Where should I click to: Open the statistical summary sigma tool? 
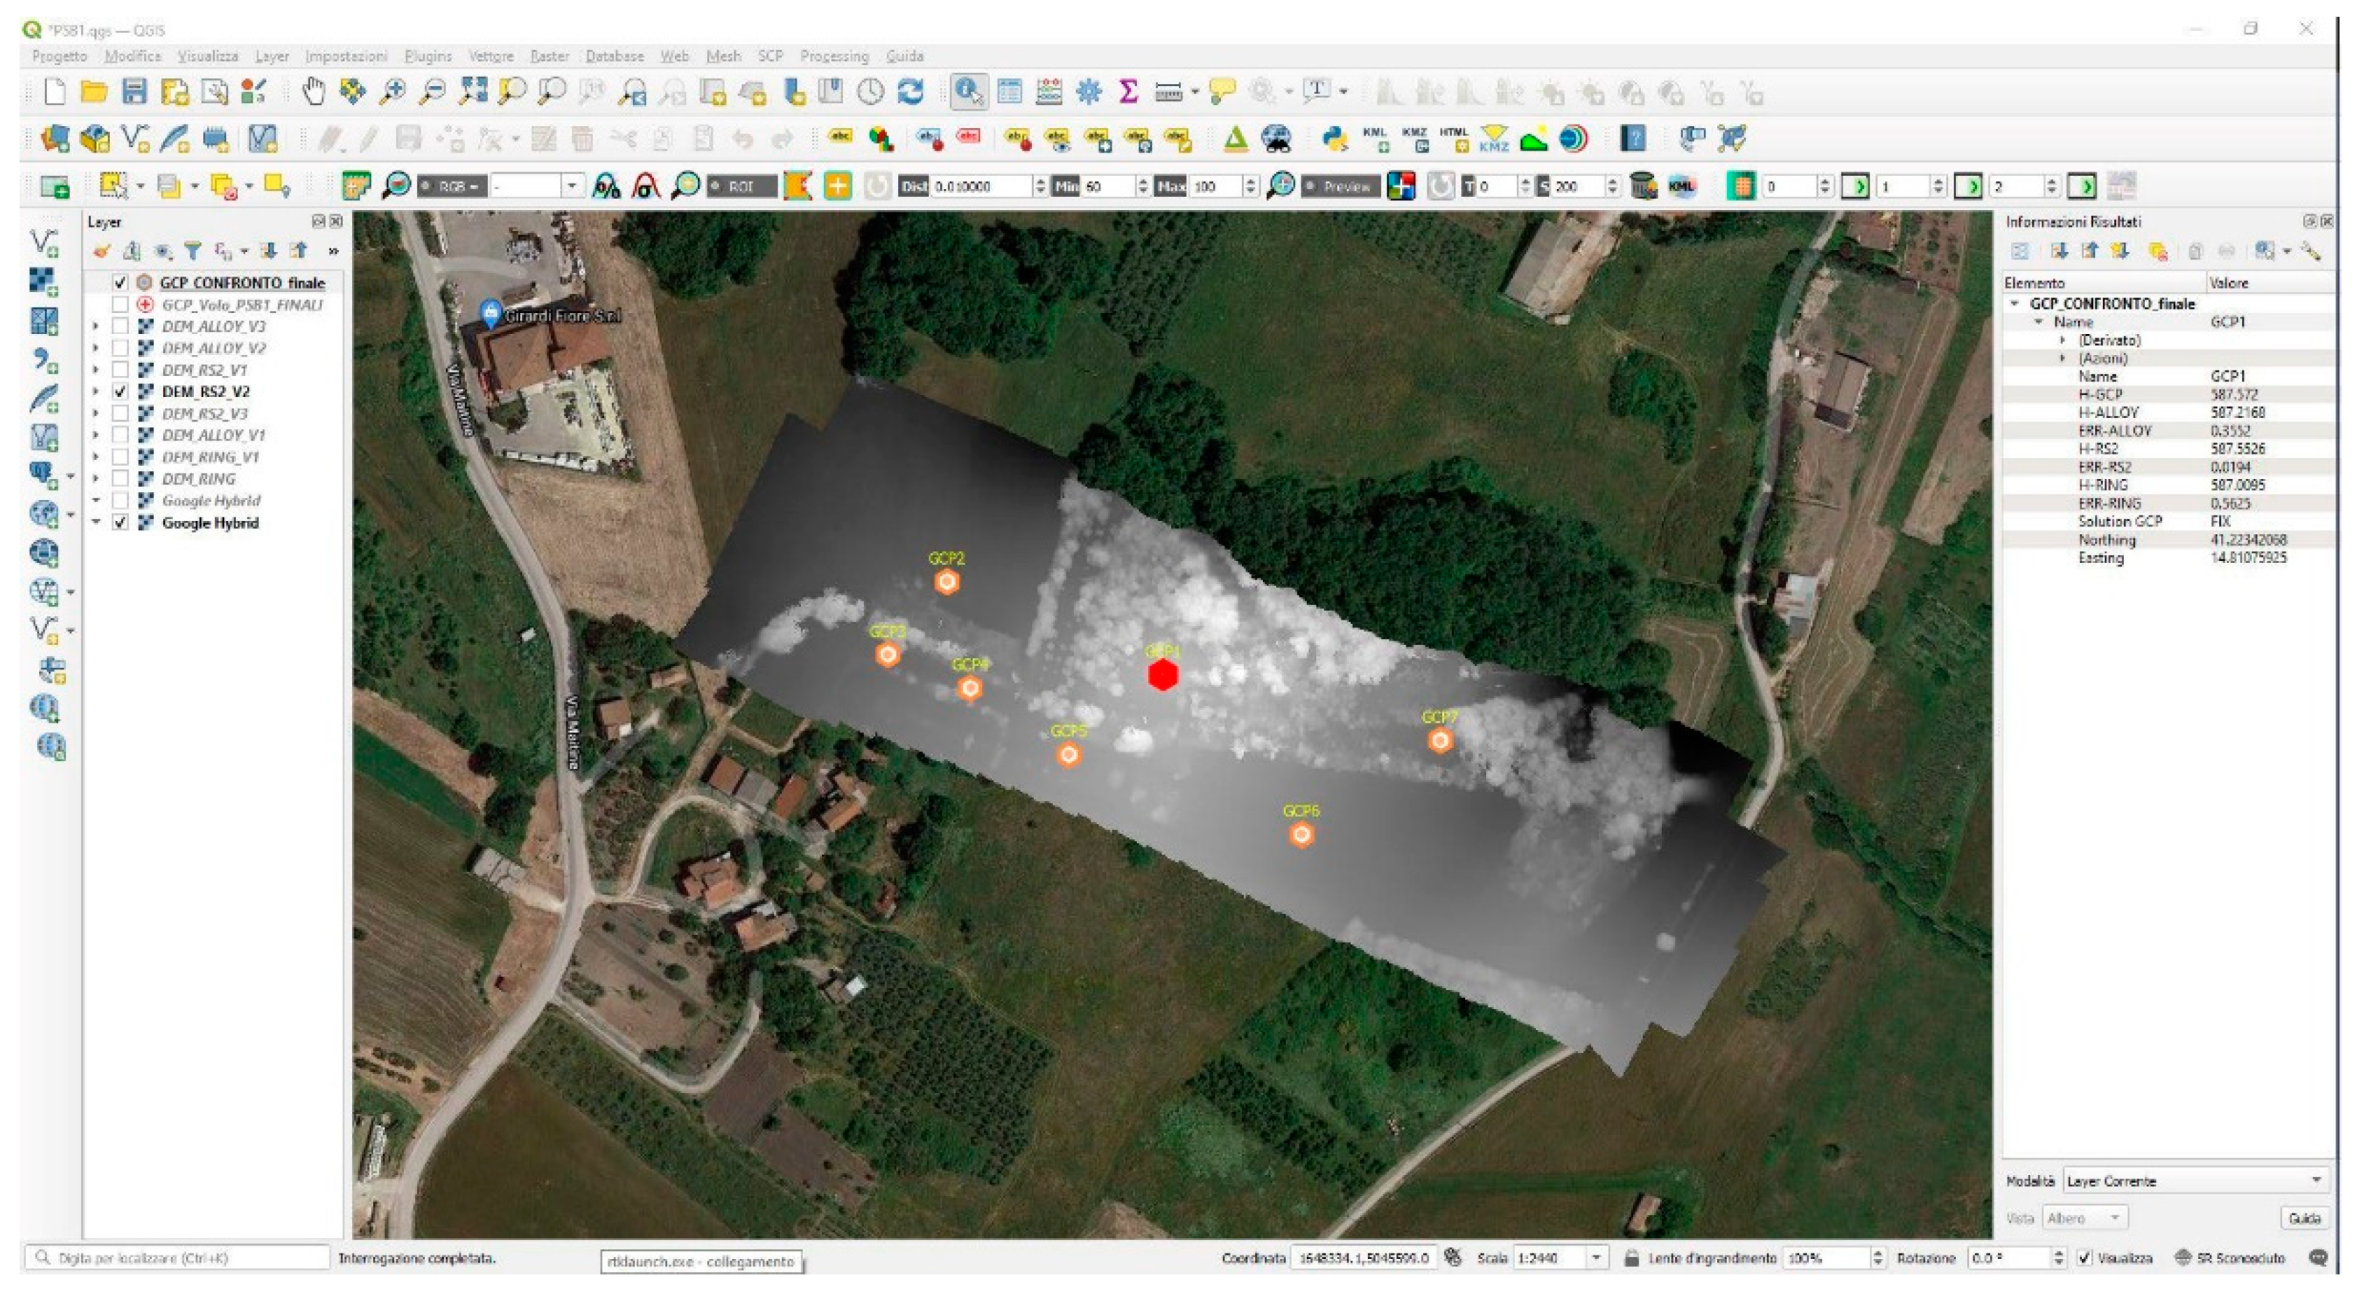coord(1128,93)
